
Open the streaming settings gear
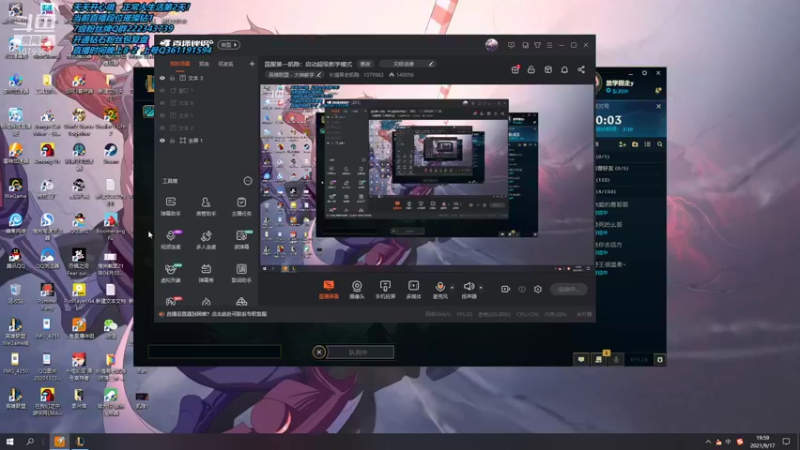(538, 289)
